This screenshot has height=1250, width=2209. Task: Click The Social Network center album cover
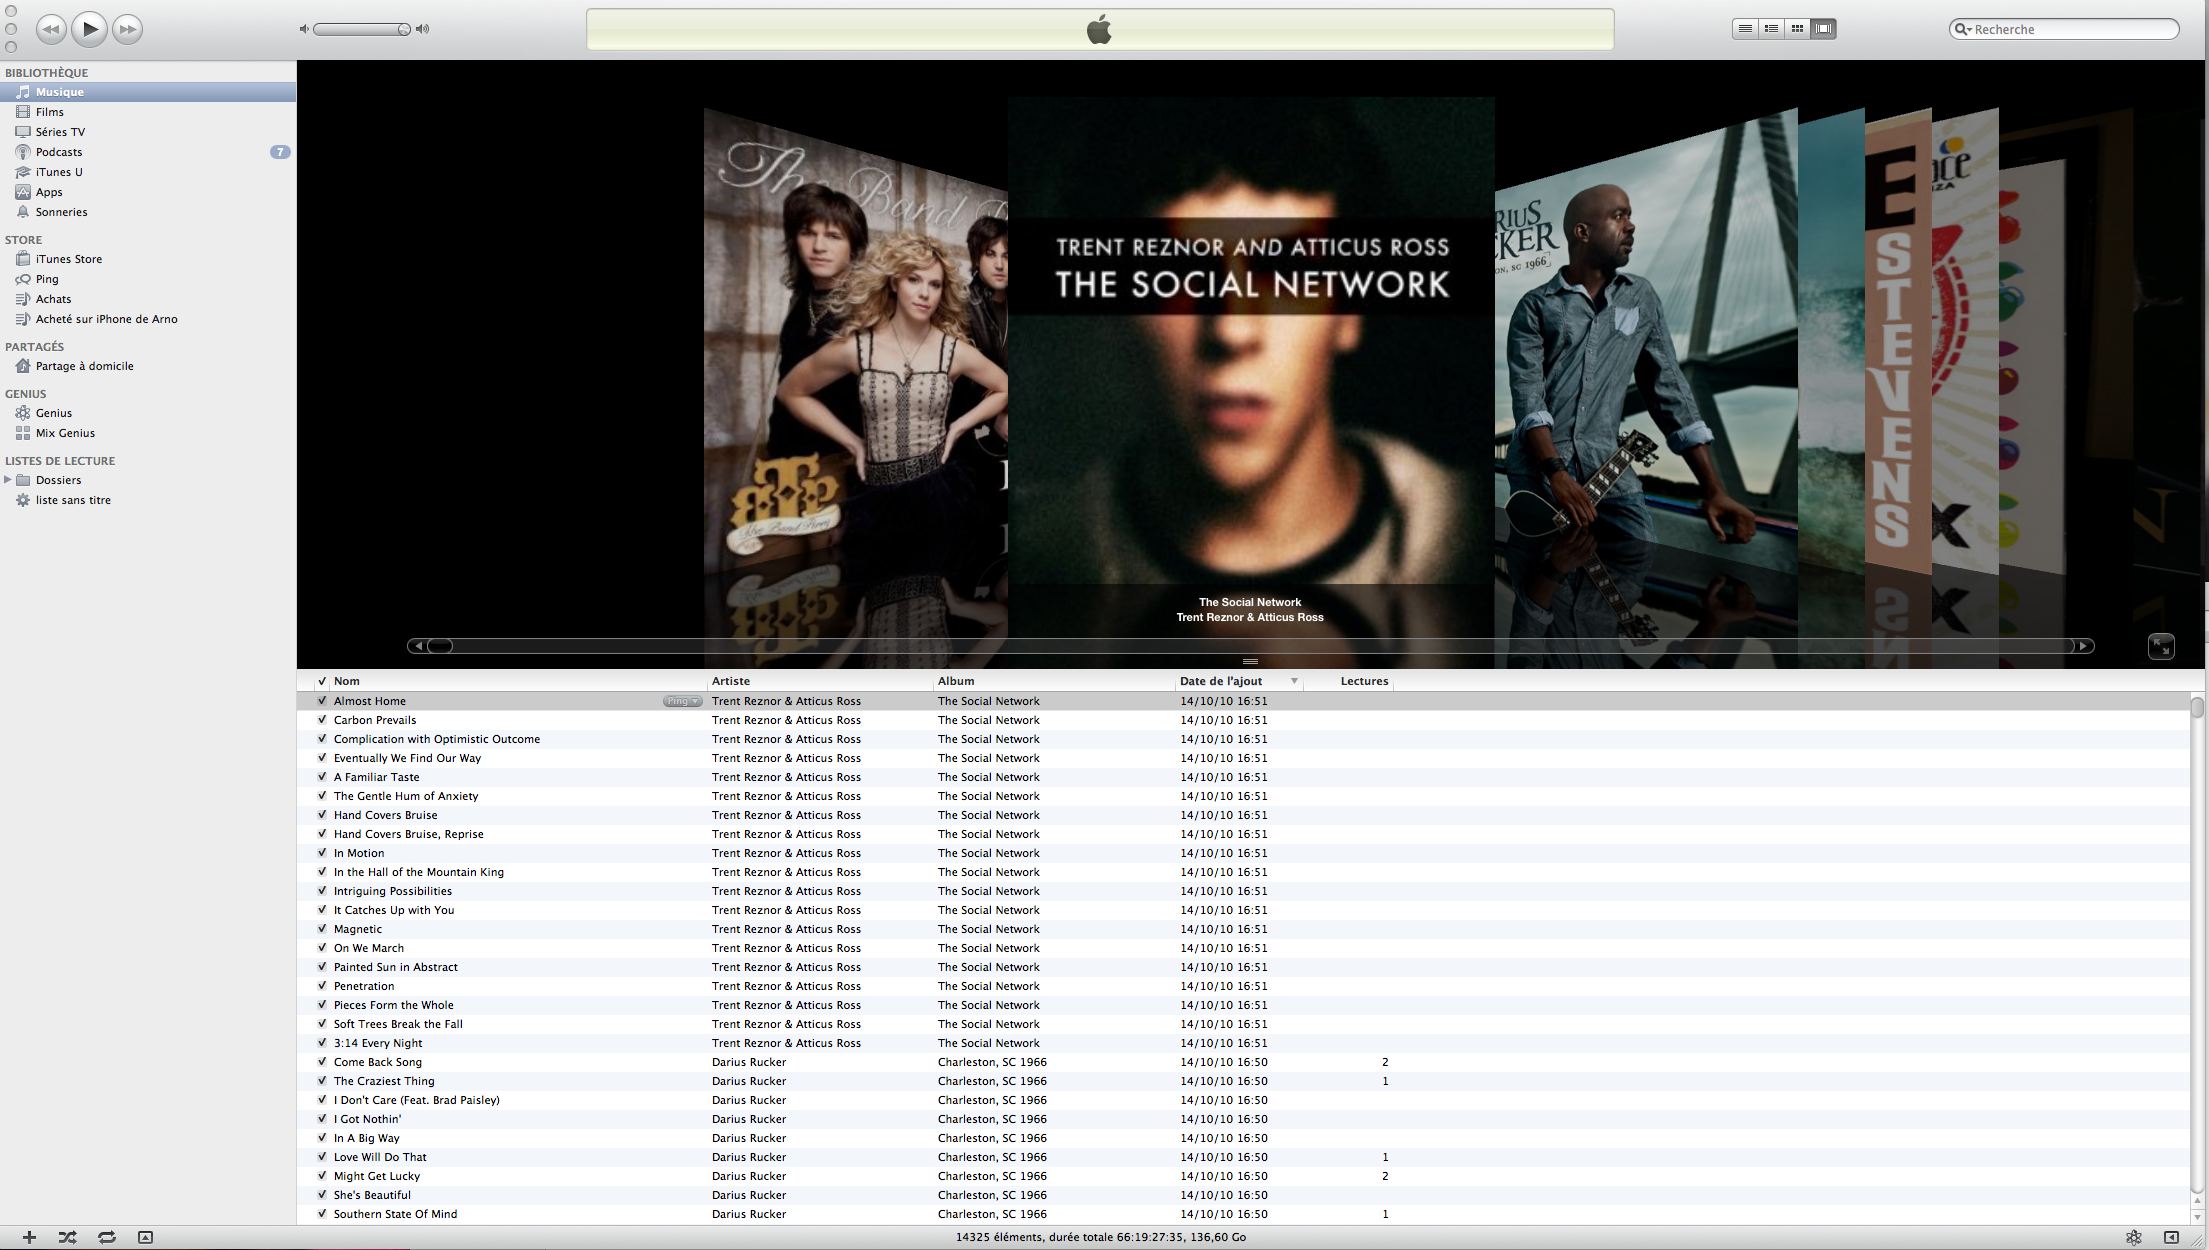[1251, 340]
